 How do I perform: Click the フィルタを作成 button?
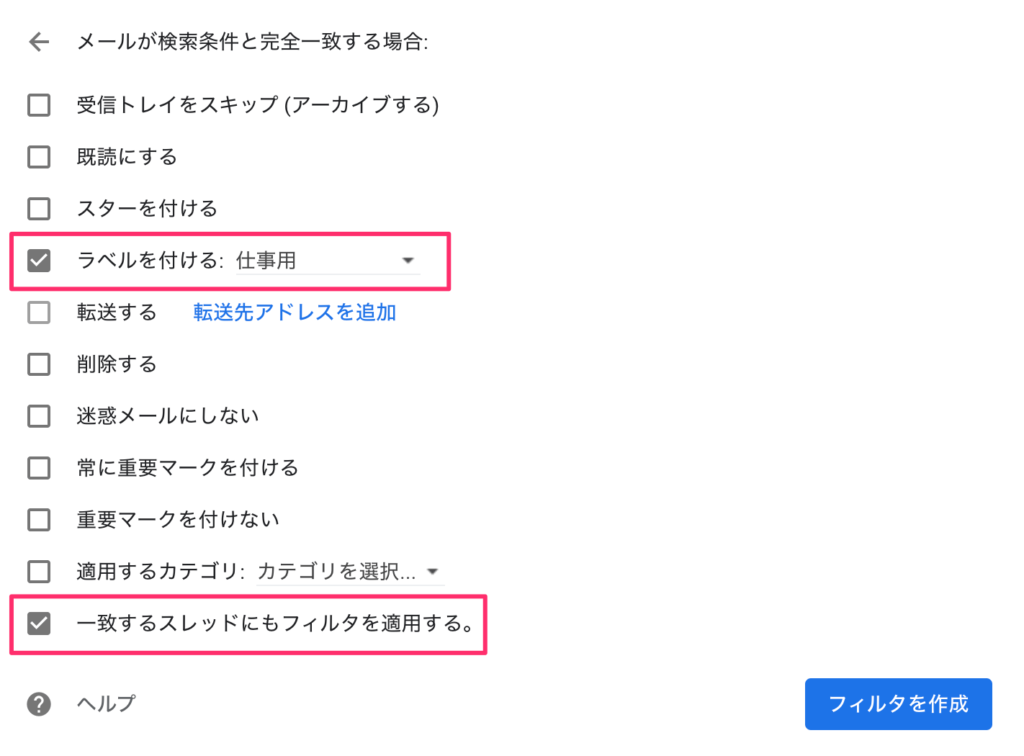(897, 703)
